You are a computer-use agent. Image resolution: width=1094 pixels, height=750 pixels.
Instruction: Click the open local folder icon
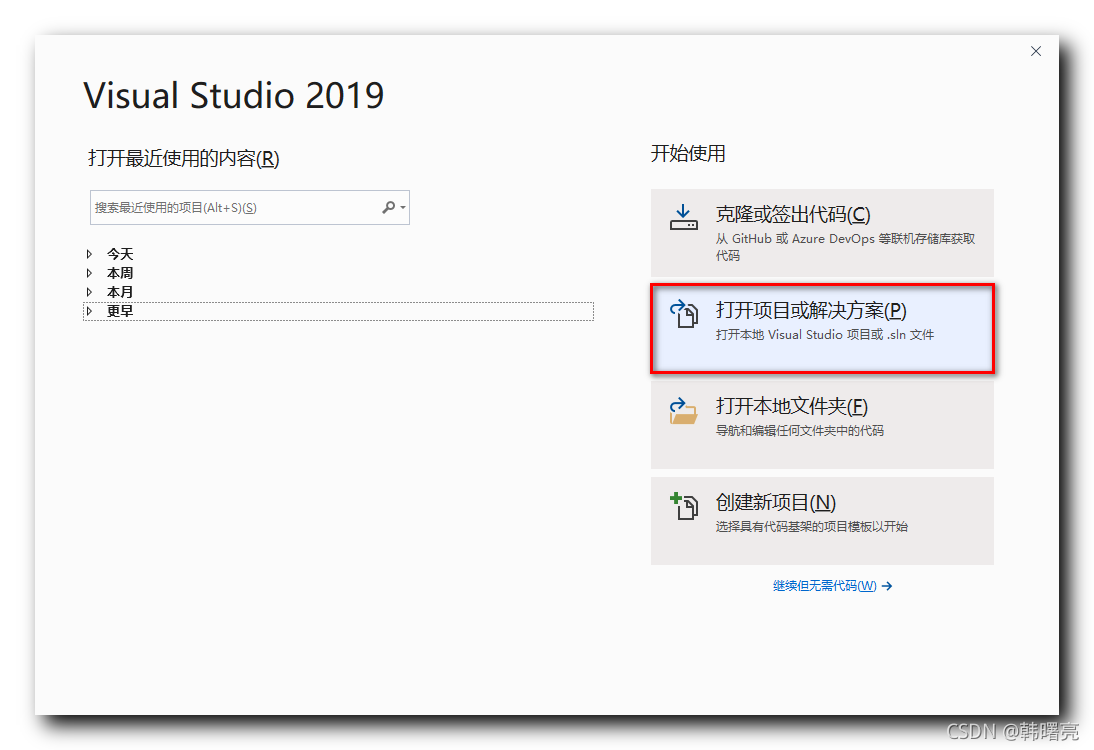[683, 410]
